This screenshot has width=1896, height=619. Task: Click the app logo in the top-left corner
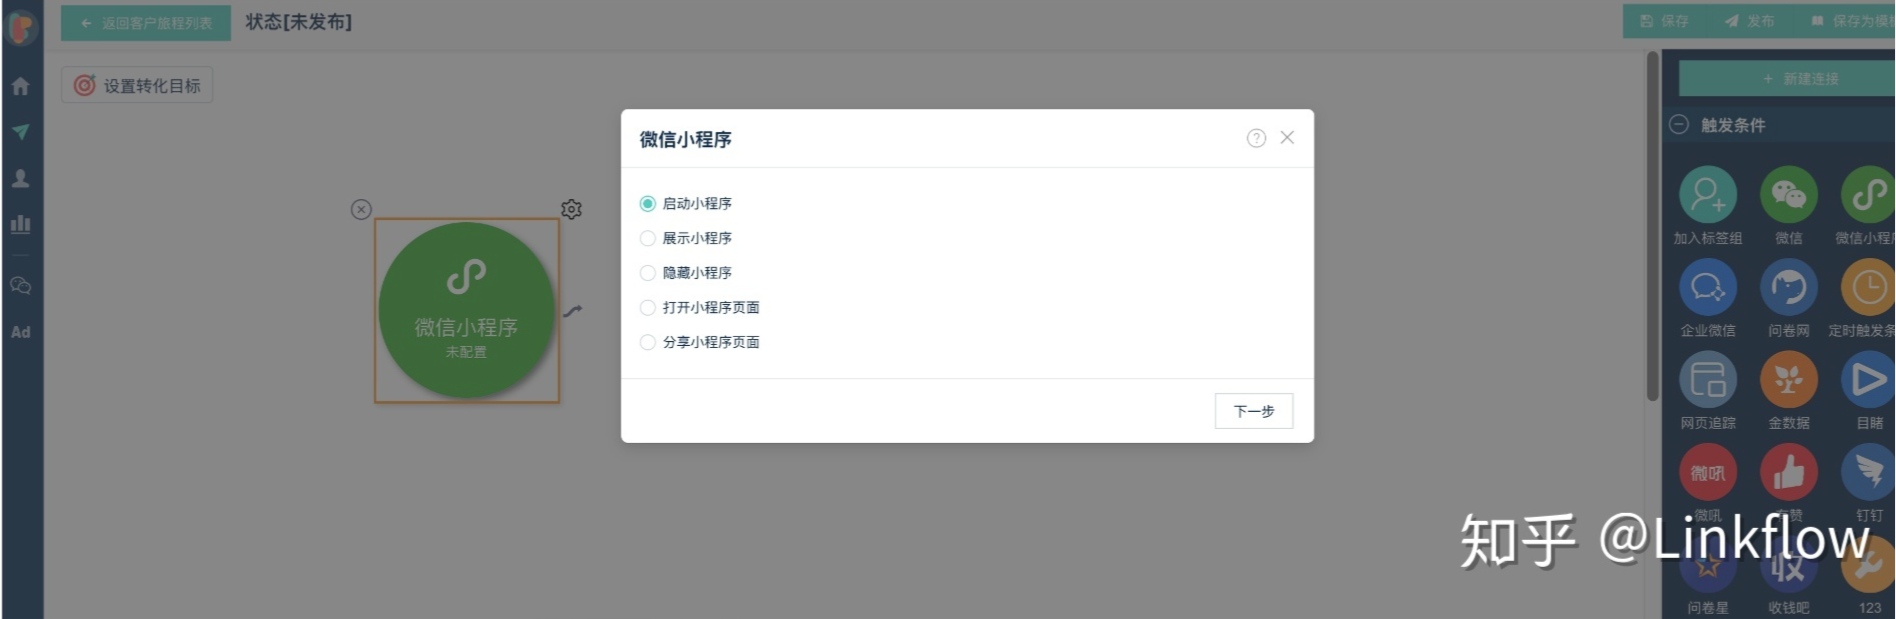coord(22,26)
